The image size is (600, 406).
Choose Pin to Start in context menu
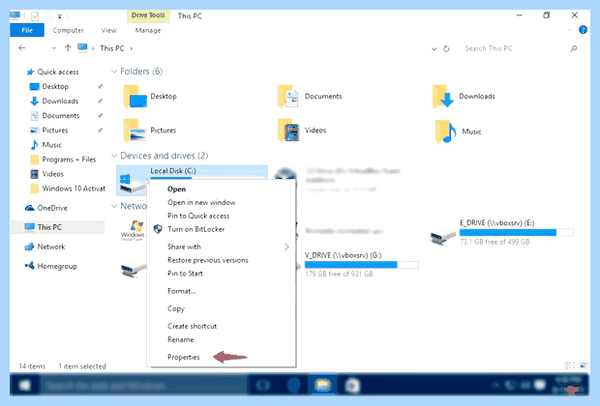(x=185, y=274)
